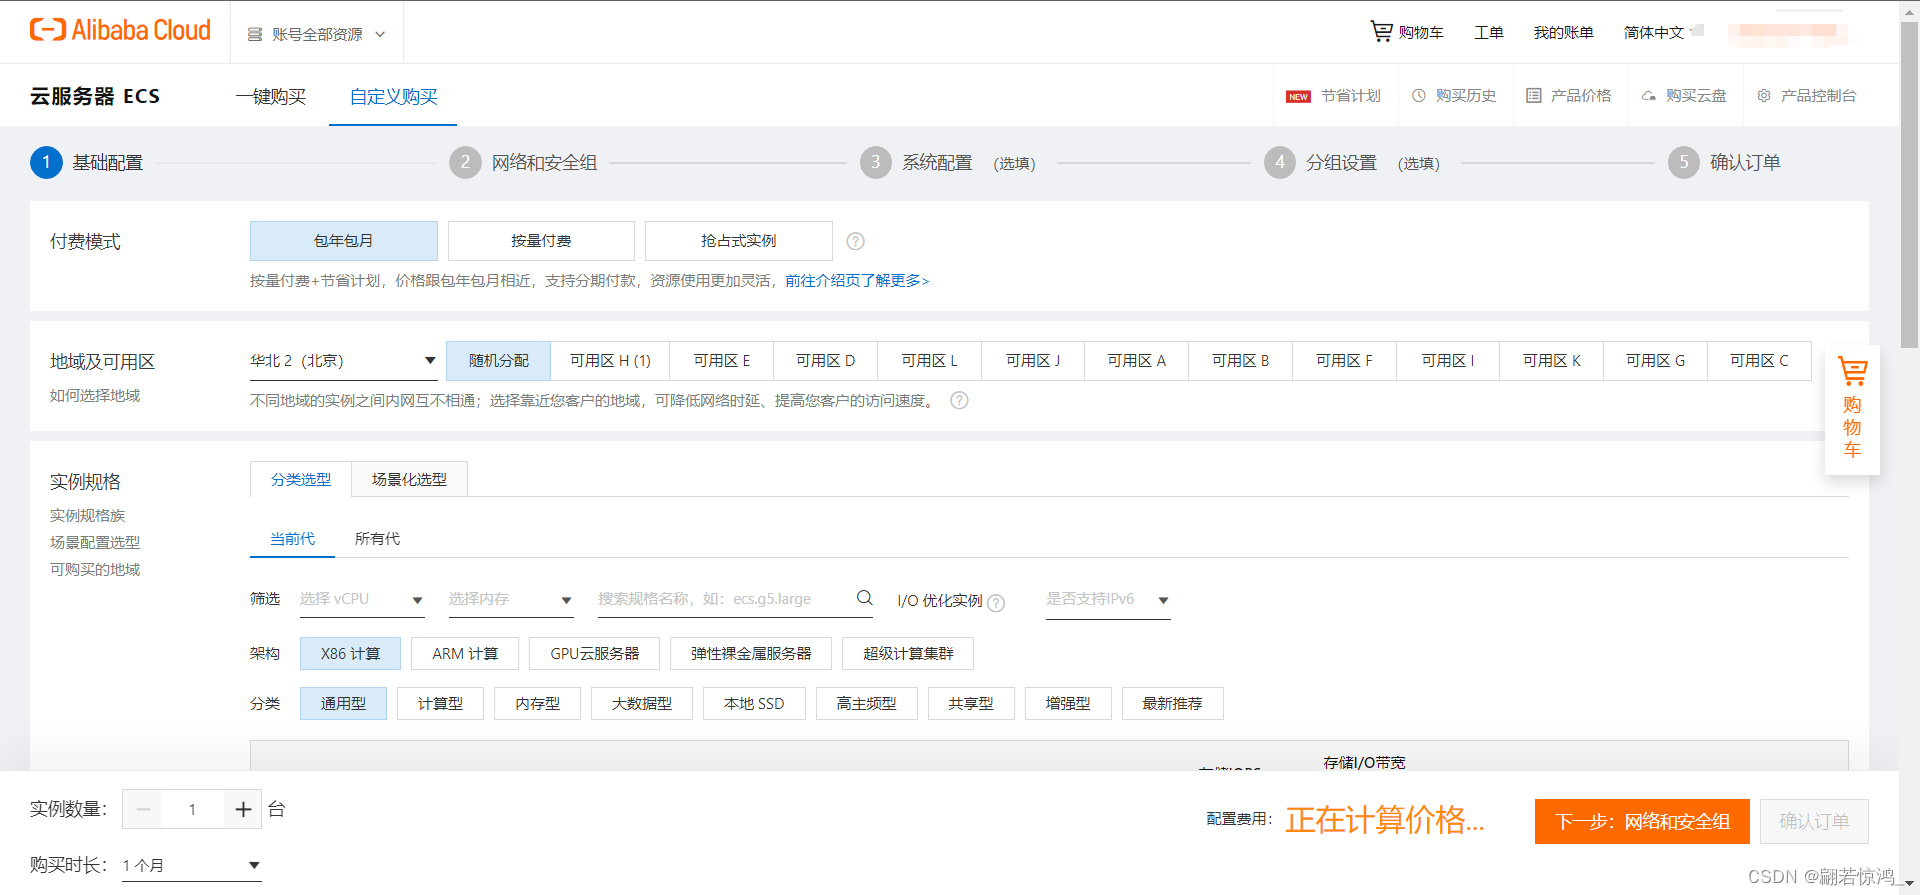Select 按量付费 billing mode
Screen dimensions: 1920x895
(541, 241)
